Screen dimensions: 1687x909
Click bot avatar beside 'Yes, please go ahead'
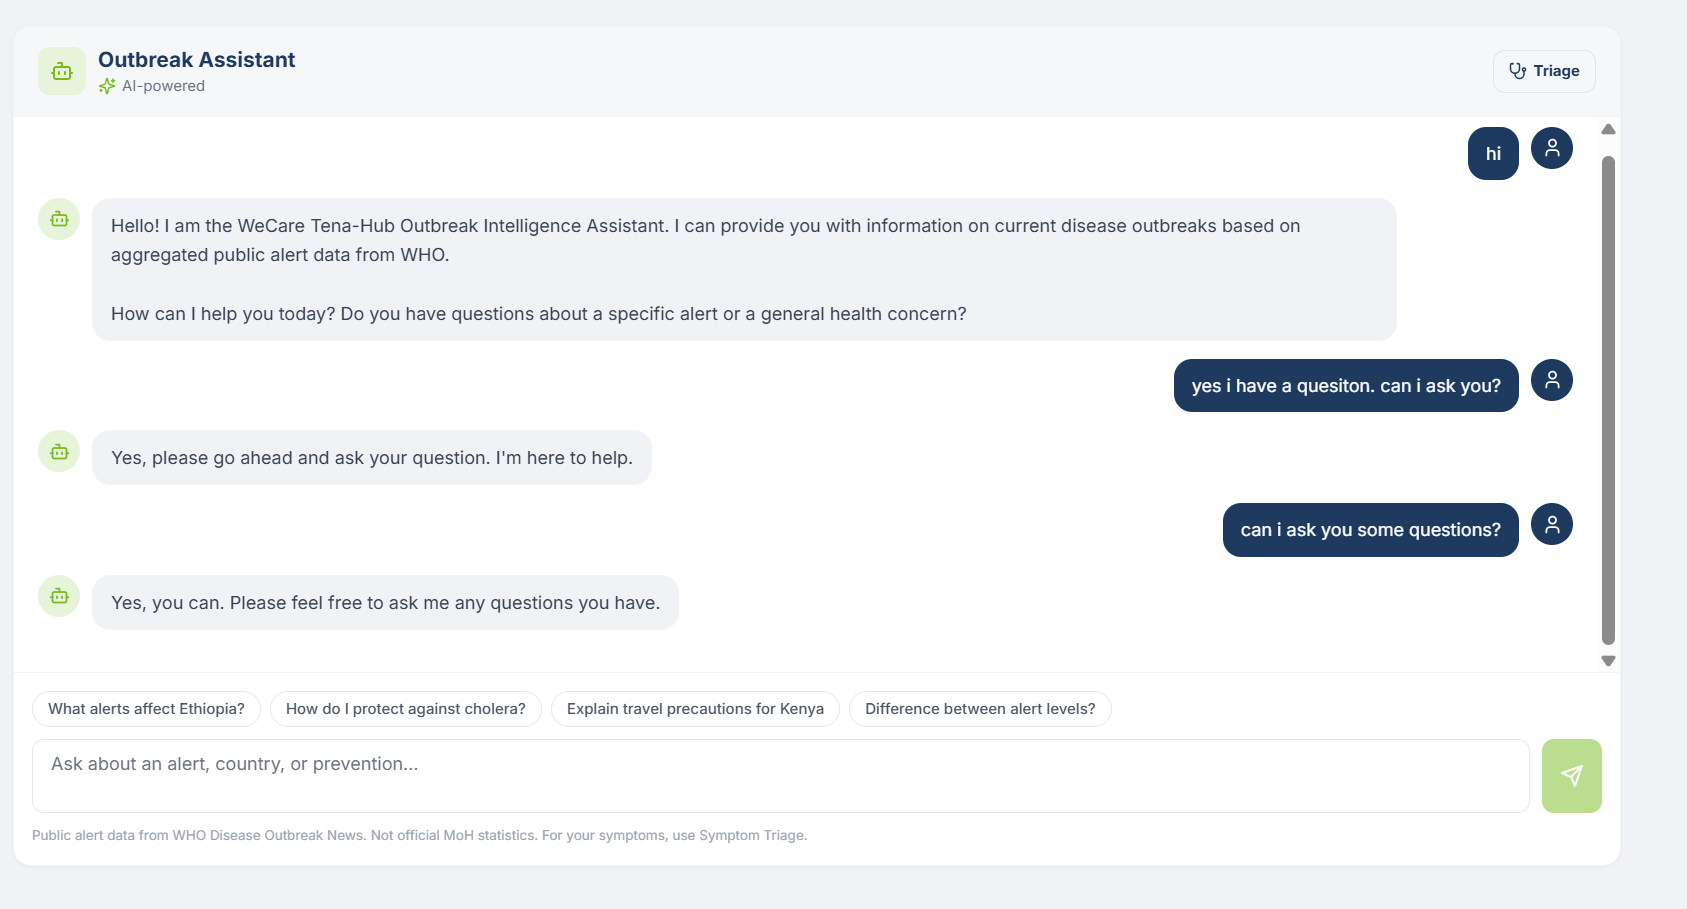point(59,451)
